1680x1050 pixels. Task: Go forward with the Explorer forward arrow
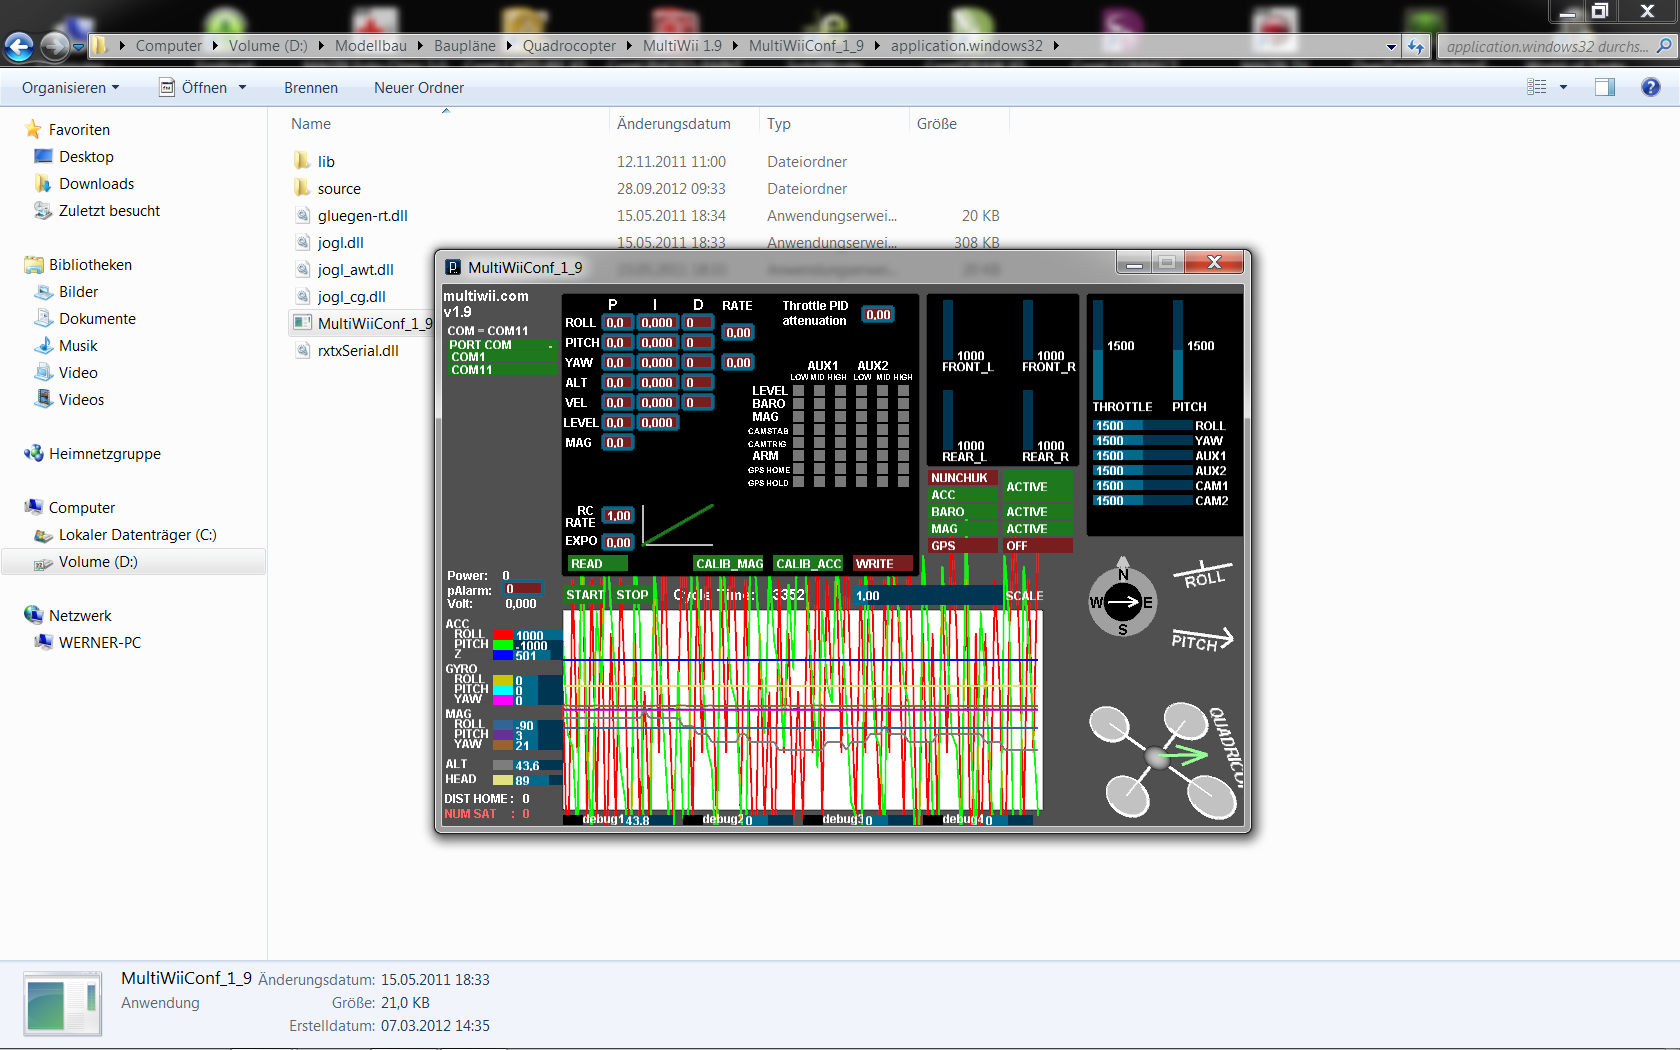click(54, 46)
